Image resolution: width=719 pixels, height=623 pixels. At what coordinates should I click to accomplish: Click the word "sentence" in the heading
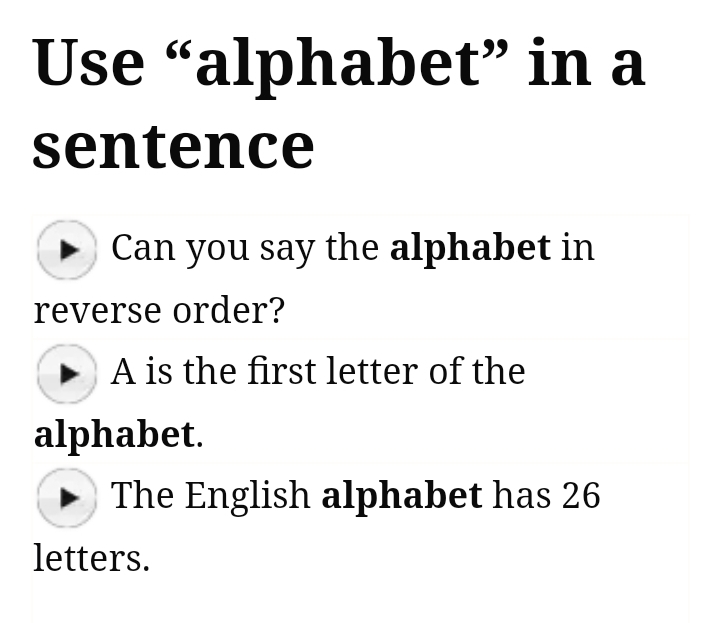pos(173,146)
